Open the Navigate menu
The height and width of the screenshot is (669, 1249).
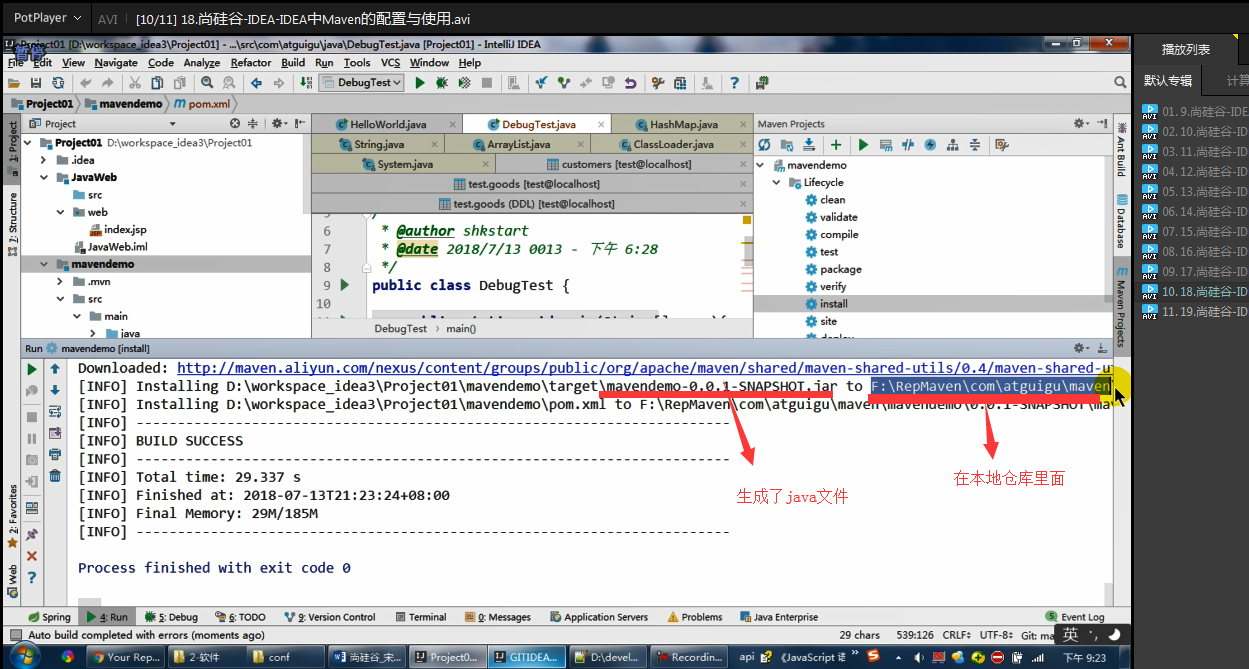click(116, 62)
